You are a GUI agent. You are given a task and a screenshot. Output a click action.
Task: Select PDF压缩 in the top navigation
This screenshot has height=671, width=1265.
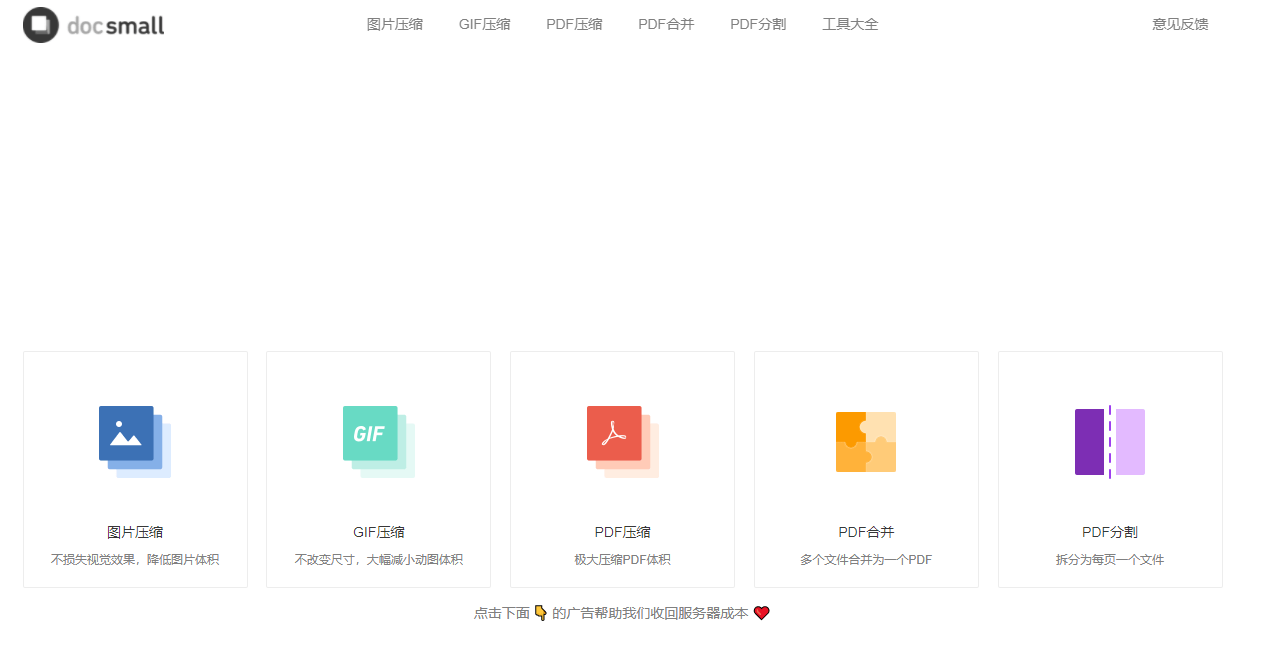point(574,24)
